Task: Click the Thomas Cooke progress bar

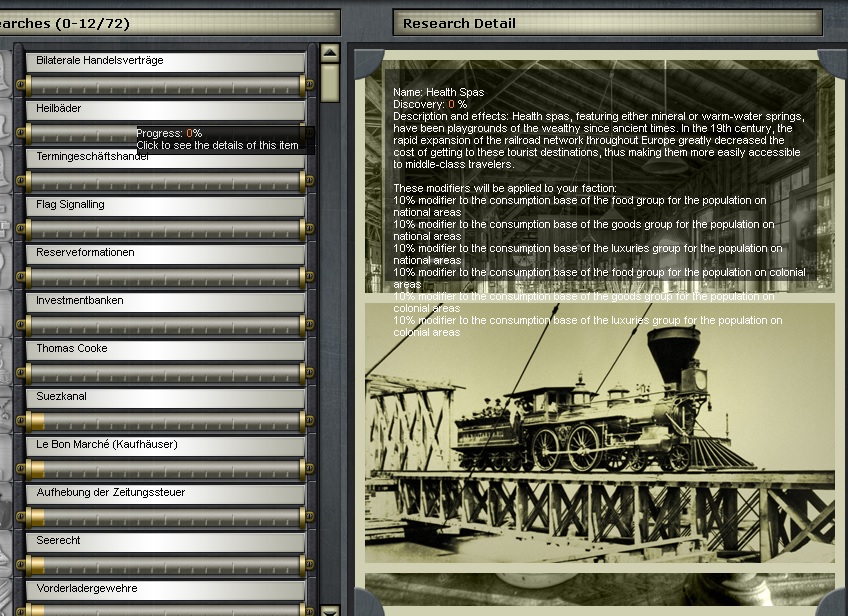Action: [165, 373]
